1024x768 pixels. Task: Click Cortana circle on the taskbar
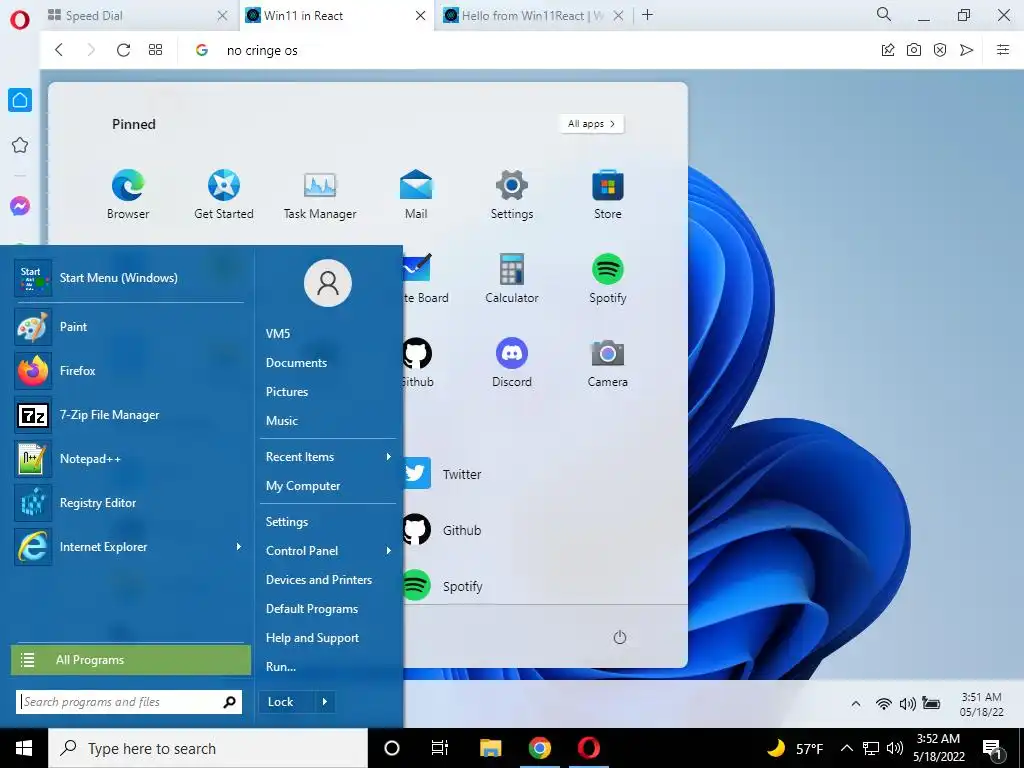point(392,748)
